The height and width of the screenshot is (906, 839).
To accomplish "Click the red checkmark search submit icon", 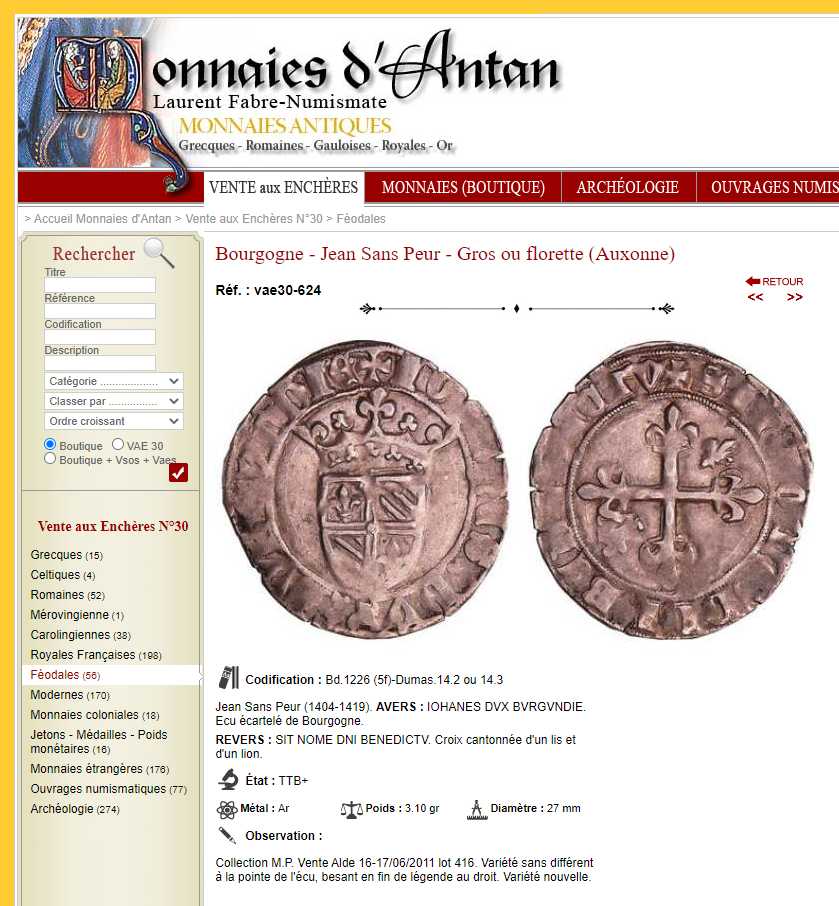I will [179, 472].
